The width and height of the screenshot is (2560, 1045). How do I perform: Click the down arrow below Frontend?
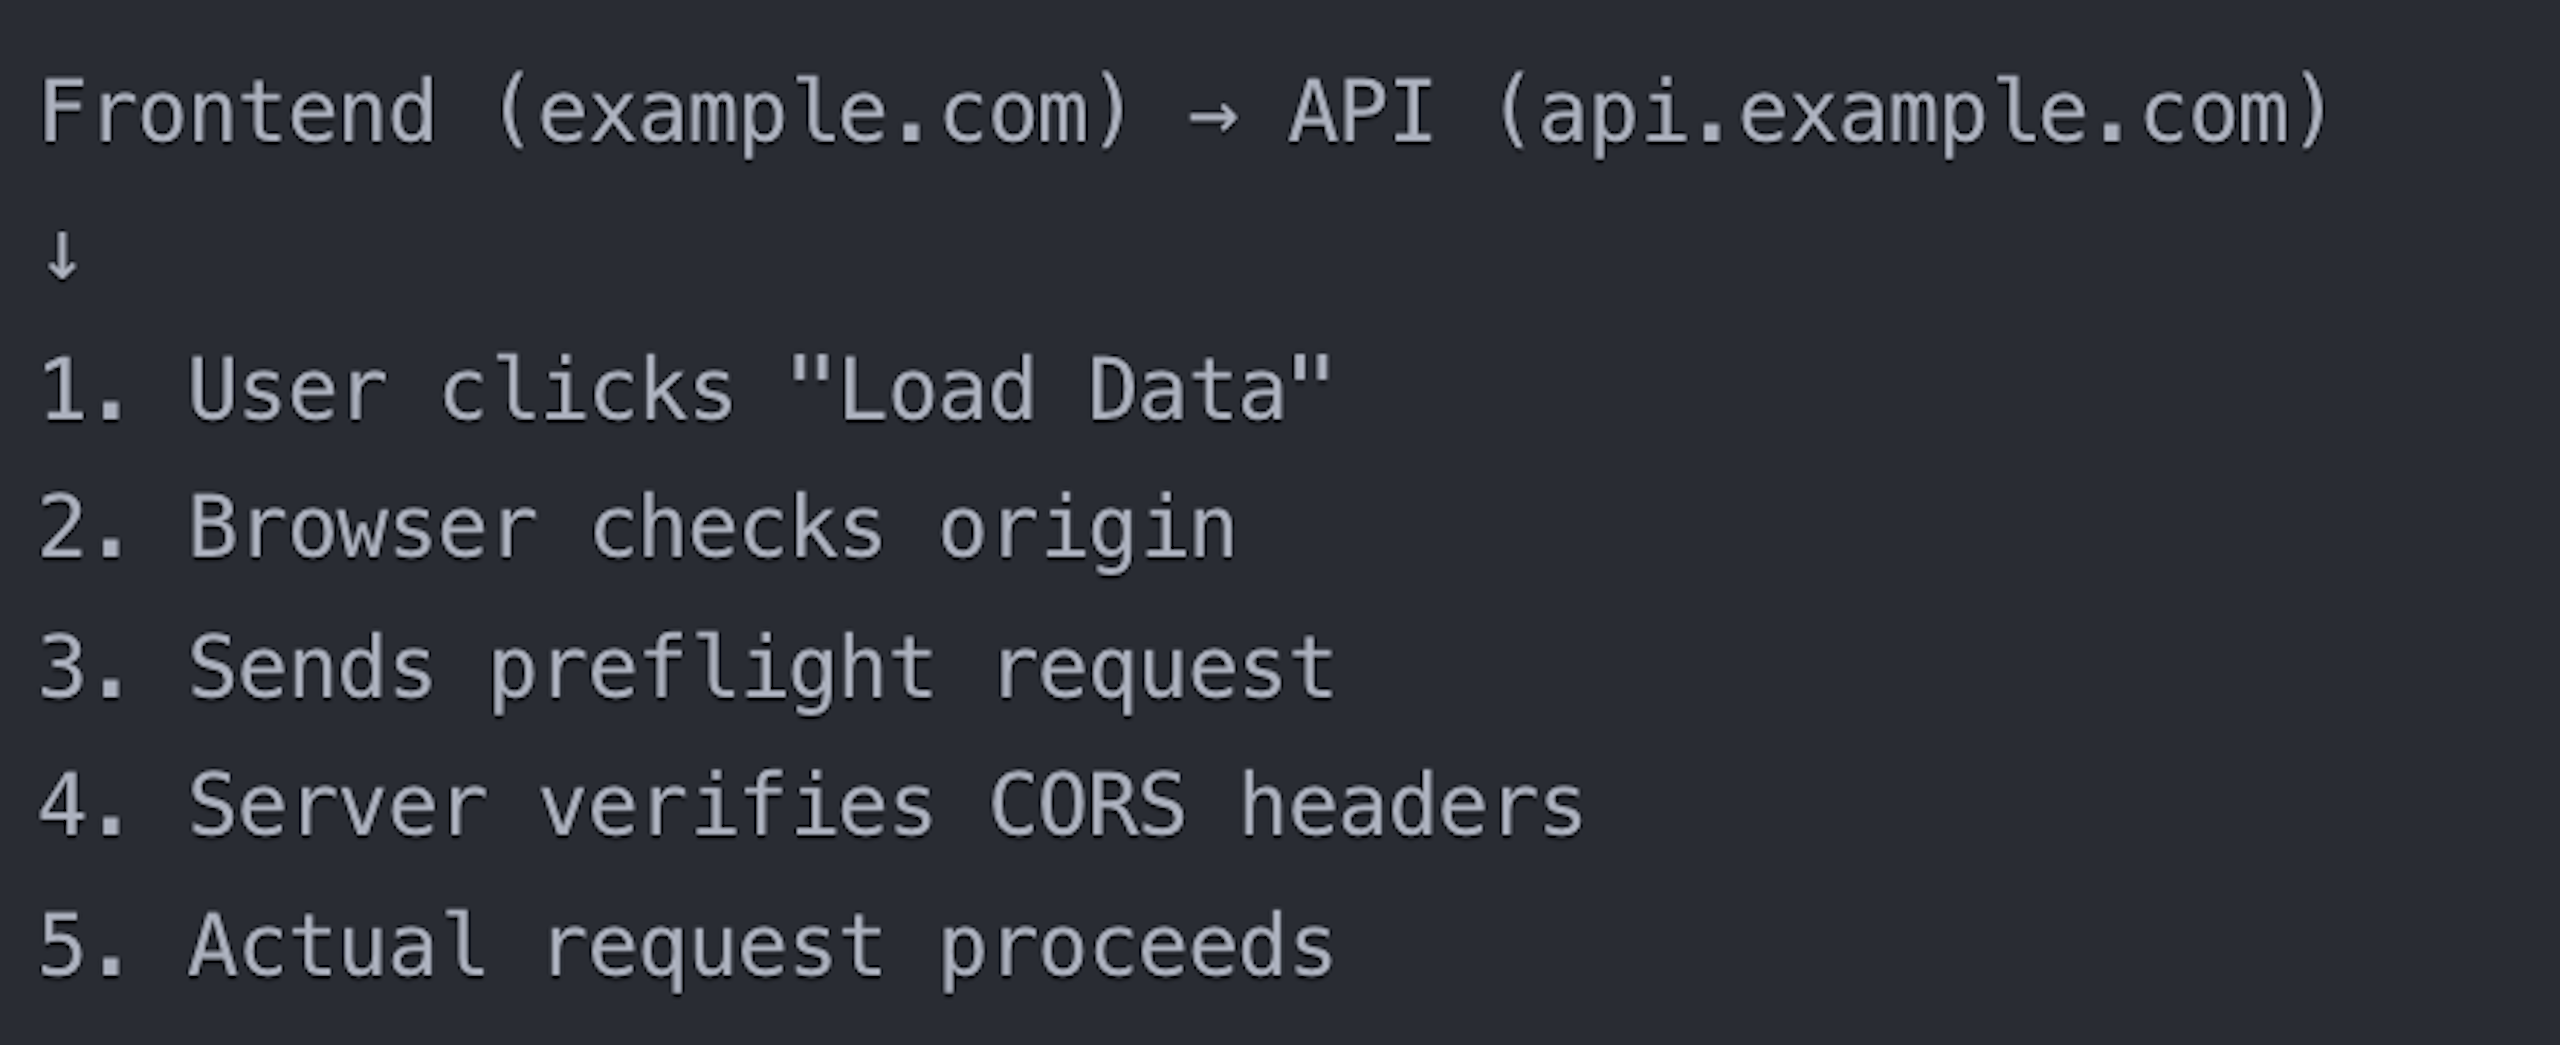pos(62,256)
